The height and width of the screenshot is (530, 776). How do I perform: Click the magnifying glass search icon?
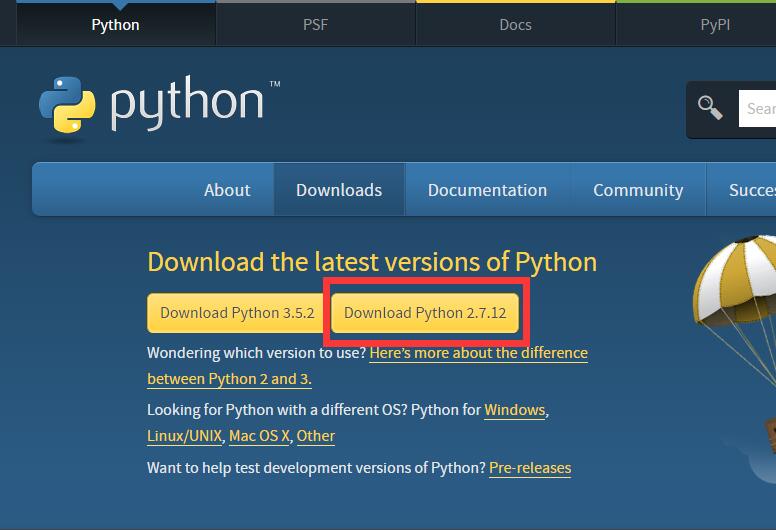pos(710,107)
